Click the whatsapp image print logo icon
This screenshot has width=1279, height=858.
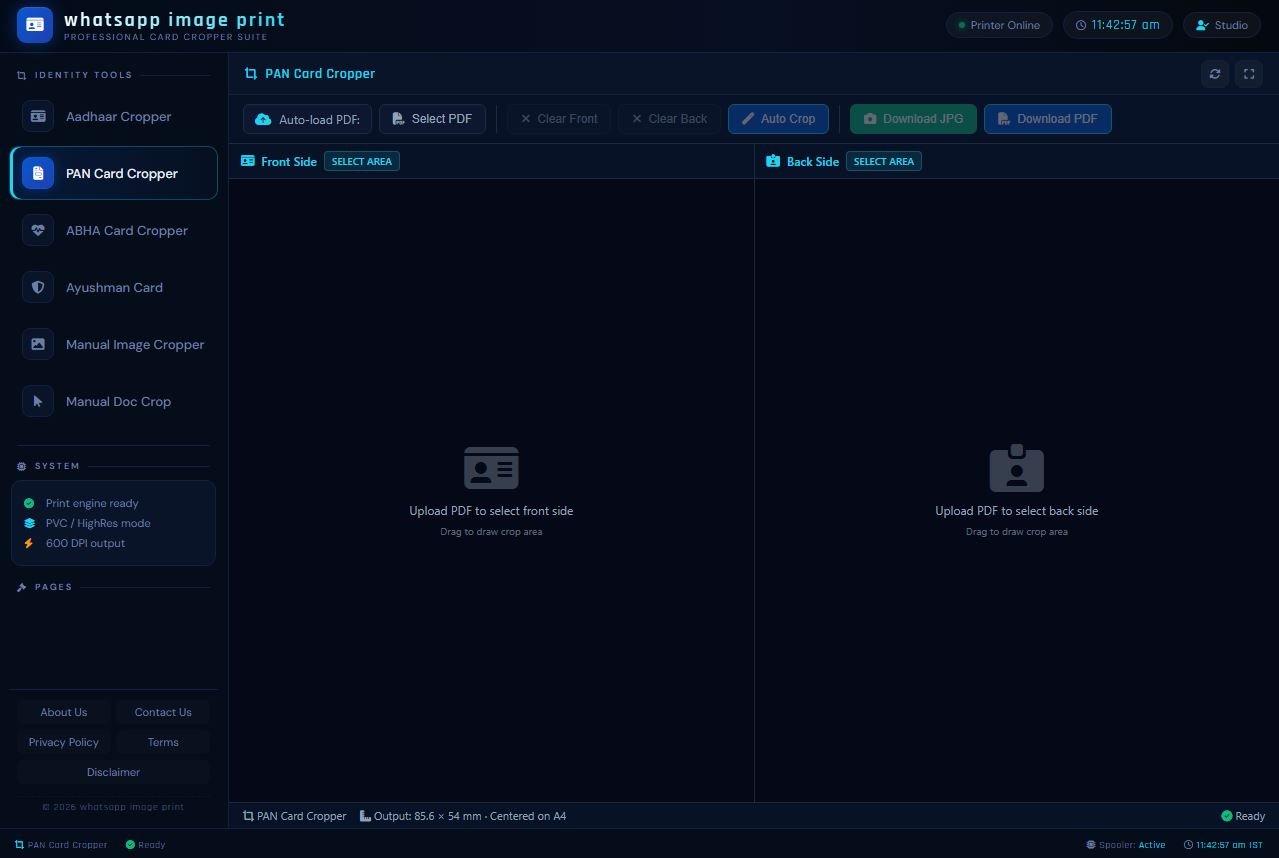click(35, 25)
